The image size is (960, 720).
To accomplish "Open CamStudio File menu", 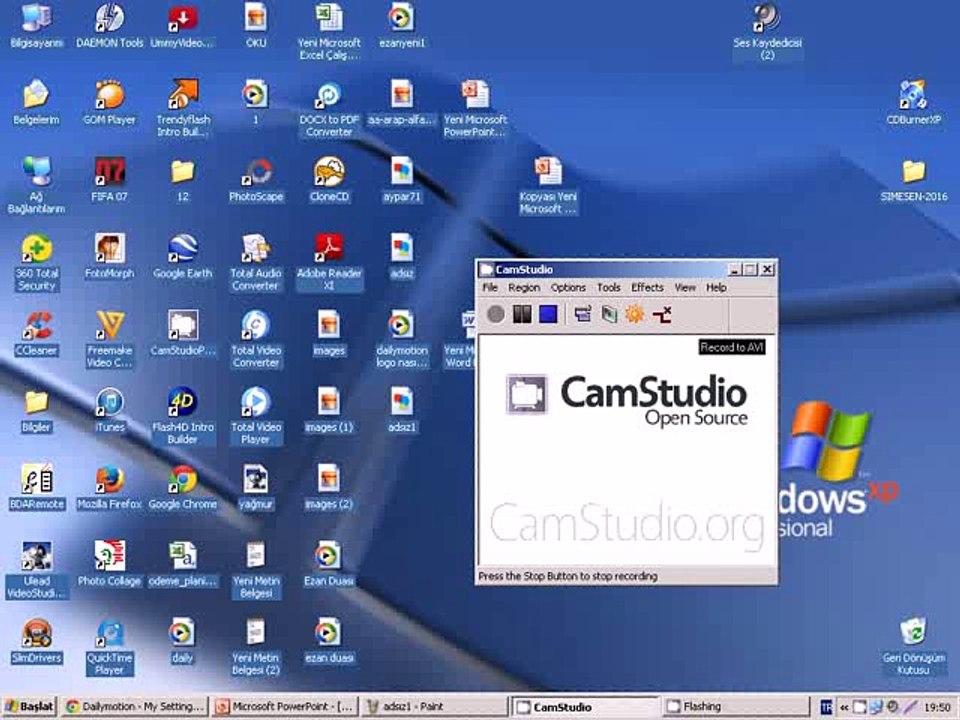I will pyautogui.click(x=490, y=287).
